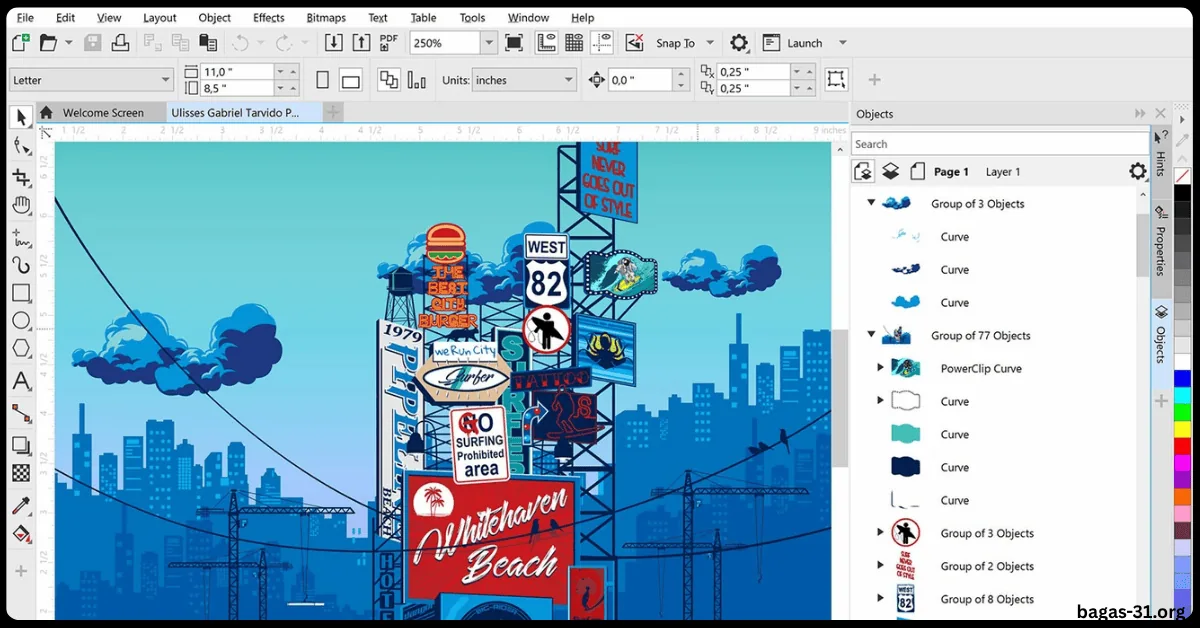Screen dimensions: 1200x628
Task: Switch page orientation to portrait
Action: (x=320, y=79)
